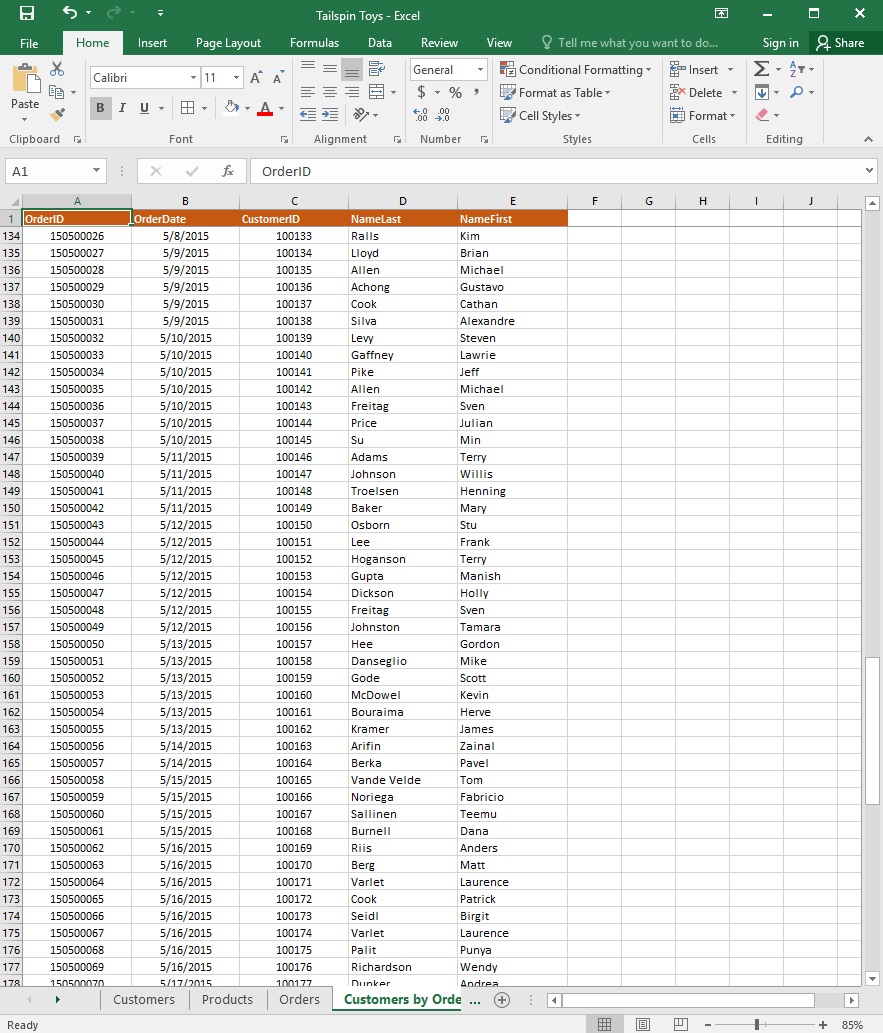Switch to Page Layout view in status bar
883x1033 pixels.
(x=643, y=1024)
